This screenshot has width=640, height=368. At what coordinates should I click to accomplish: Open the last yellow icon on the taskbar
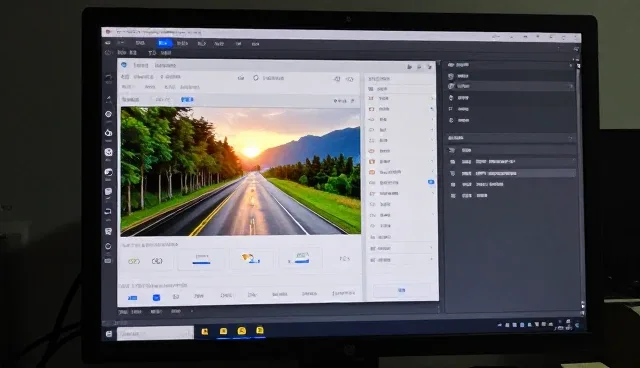tap(260, 330)
